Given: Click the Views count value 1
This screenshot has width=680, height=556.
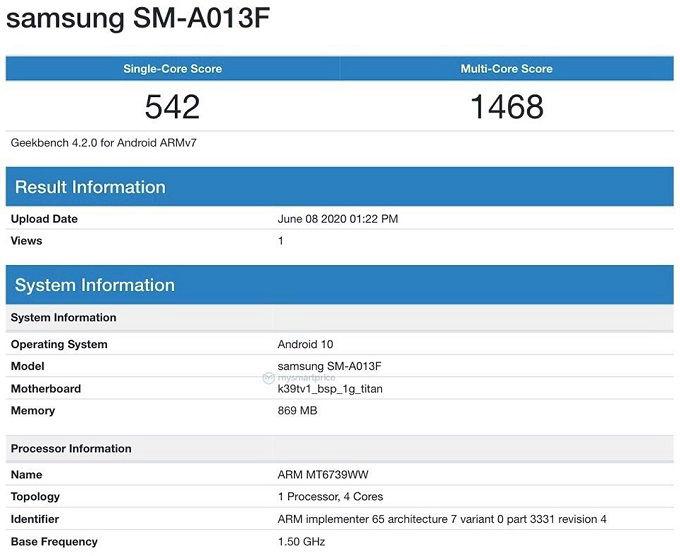Looking at the screenshot, I should pyautogui.click(x=281, y=241).
